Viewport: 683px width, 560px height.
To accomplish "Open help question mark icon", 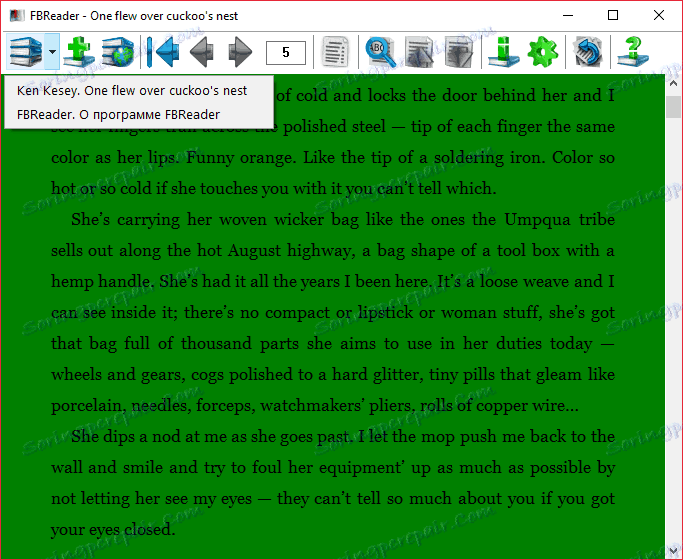I will click(633, 52).
